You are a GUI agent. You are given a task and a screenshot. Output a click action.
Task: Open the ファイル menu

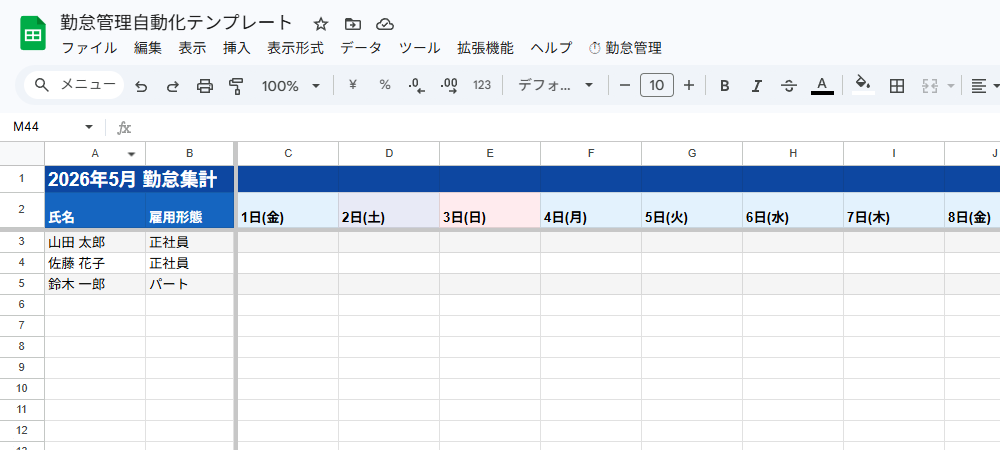(x=89, y=48)
